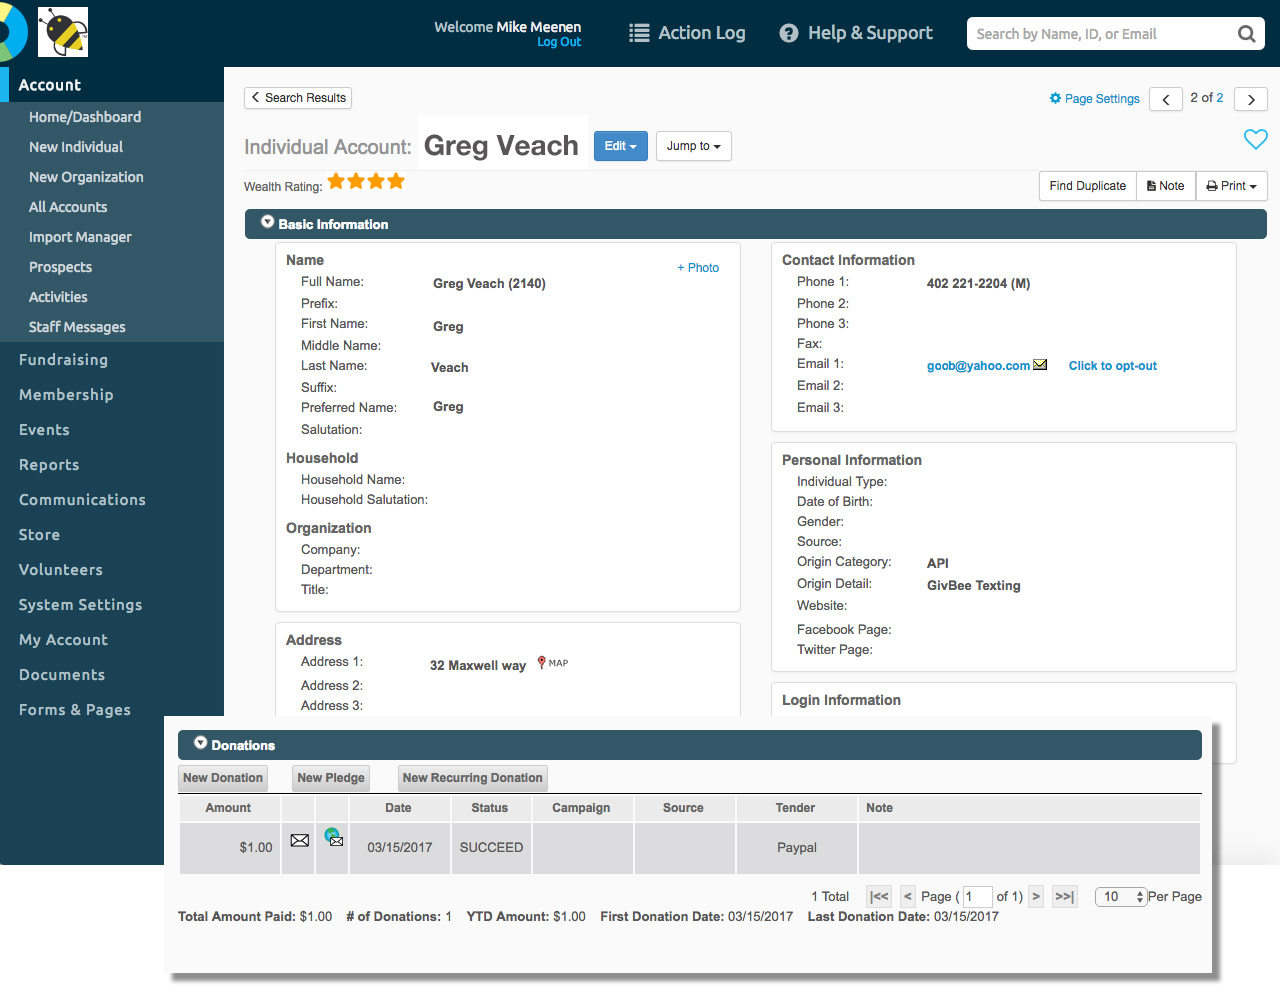The height and width of the screenshot is (1000, 1280).
Task: Change the donations Per Page selector
Action: coord(1121,897)
